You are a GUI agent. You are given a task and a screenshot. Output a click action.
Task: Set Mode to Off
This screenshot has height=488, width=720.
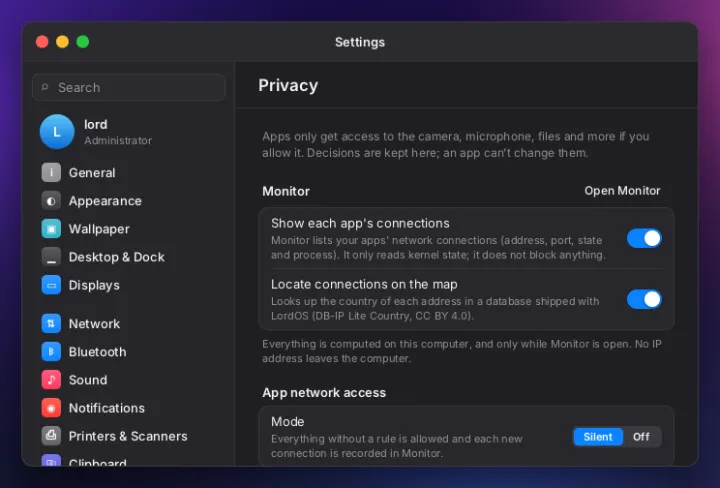[x=641, y=437]
